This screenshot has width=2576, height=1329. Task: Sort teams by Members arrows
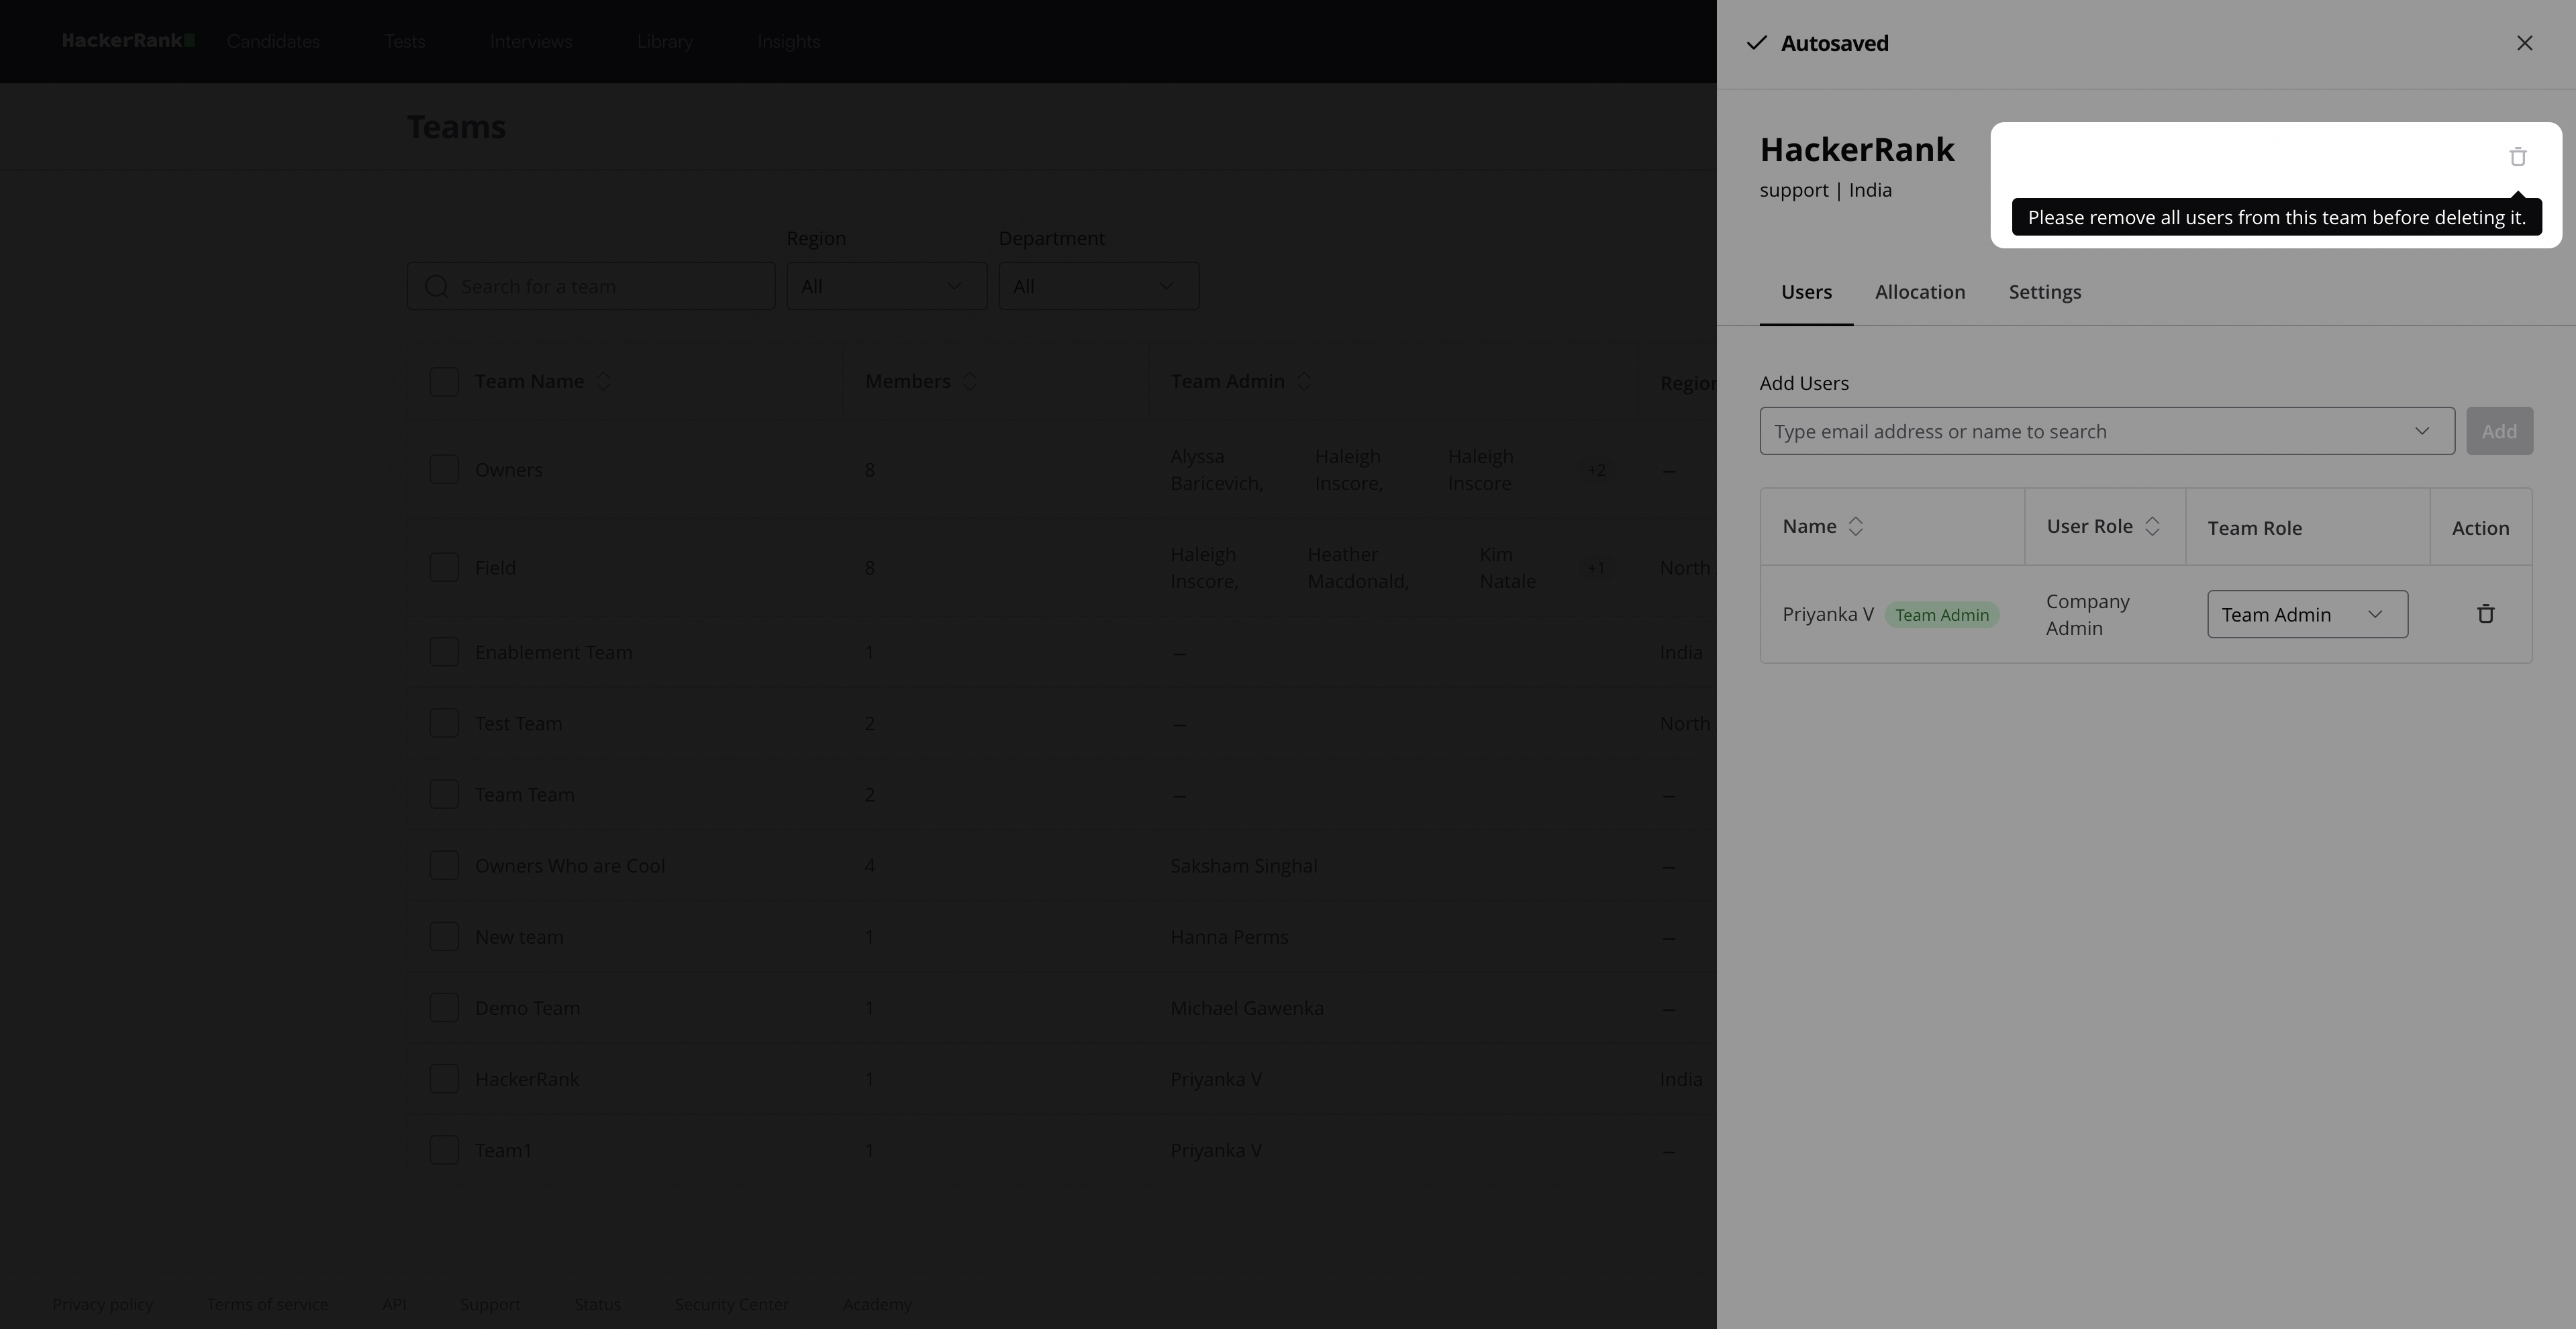(969, 382)
